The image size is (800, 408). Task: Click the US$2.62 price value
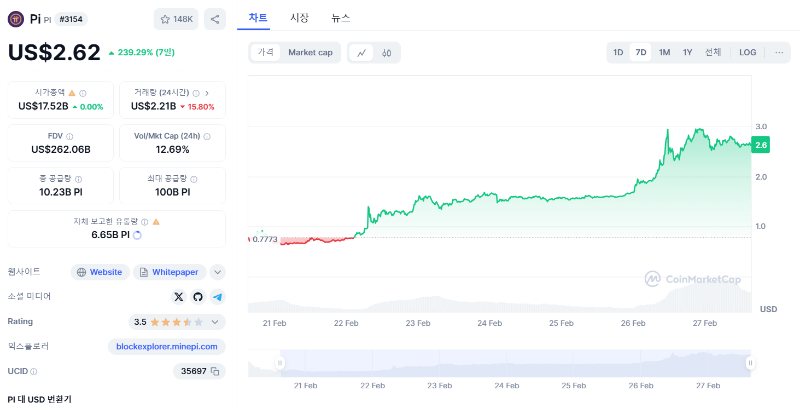pyautogui.click(x=54, y=52)
